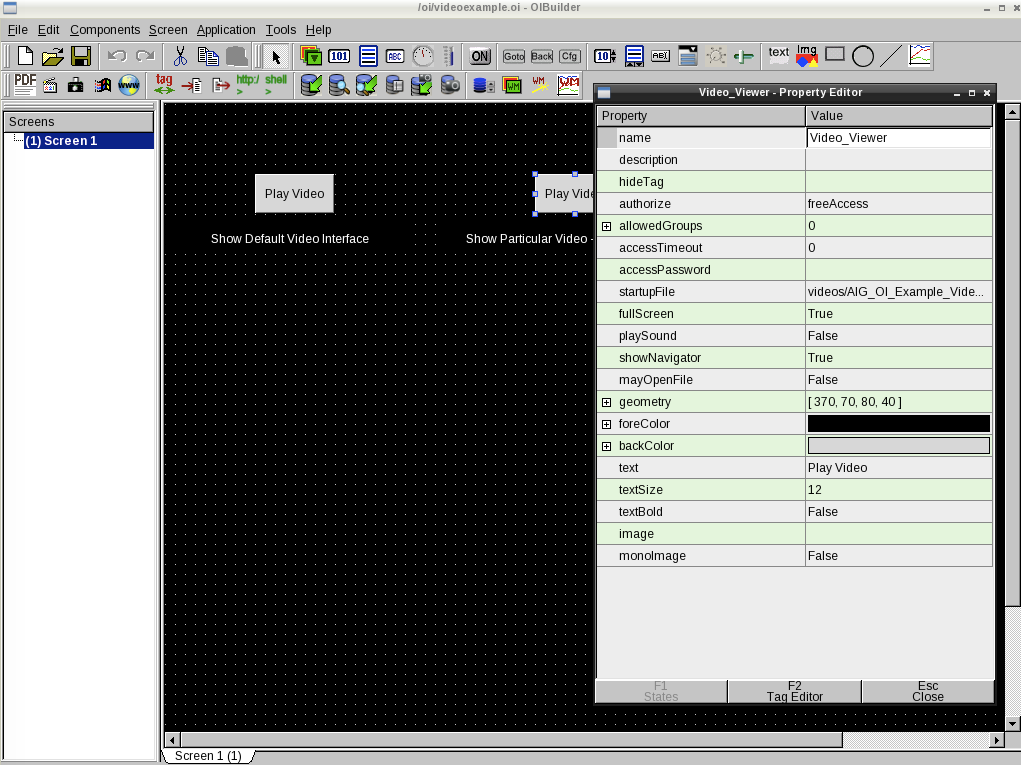1021x765 pixels.
Task: Select the text label component tool
Action: point(778,56)
